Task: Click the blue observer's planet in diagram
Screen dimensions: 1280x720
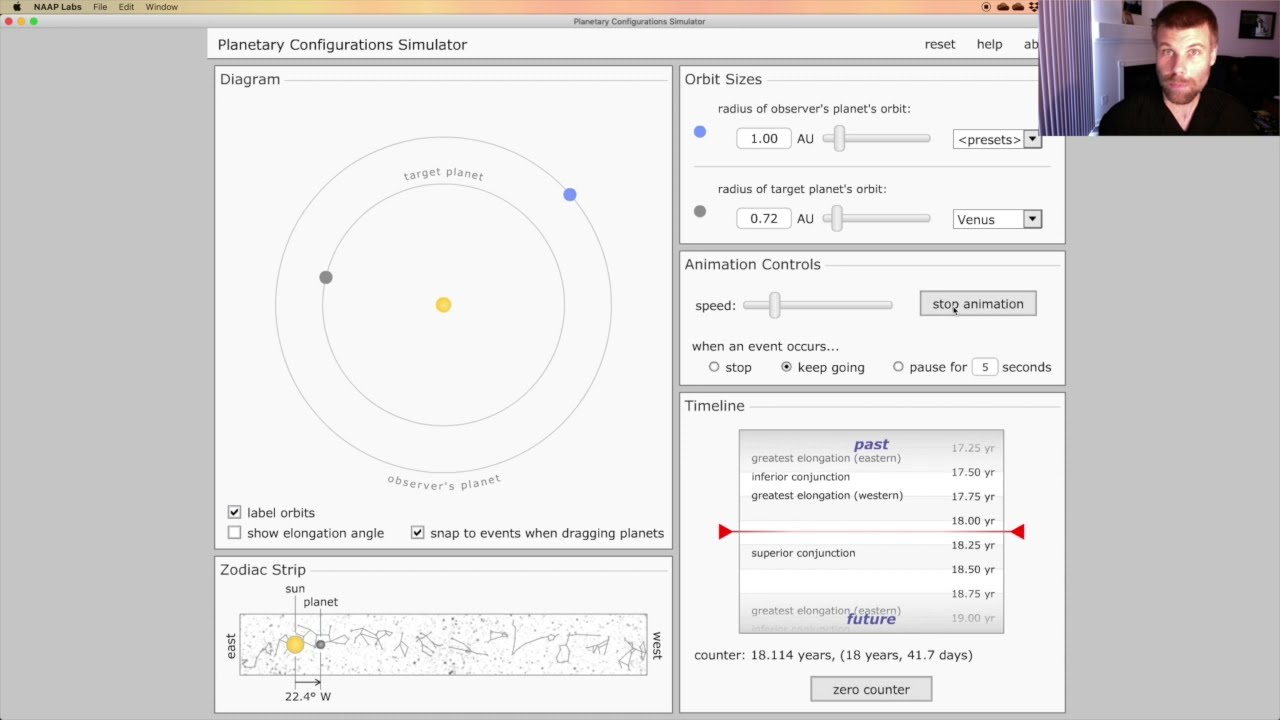Action: click(570, 195)
